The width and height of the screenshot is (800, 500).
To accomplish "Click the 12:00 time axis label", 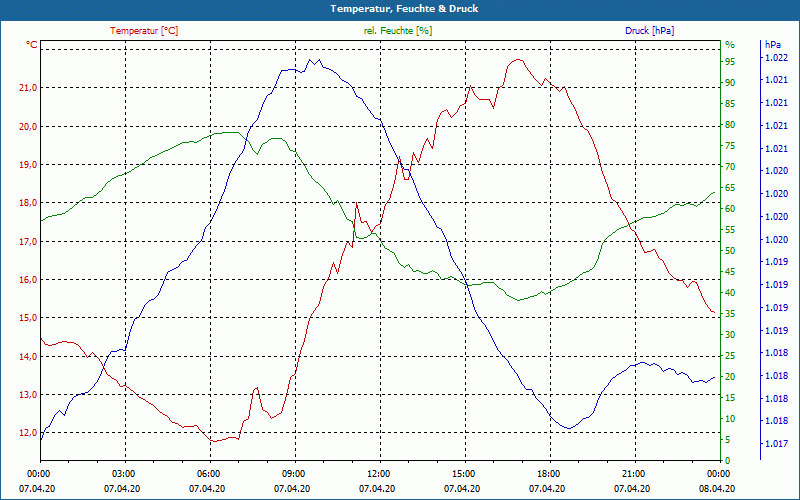I will (x=377, y=473).
